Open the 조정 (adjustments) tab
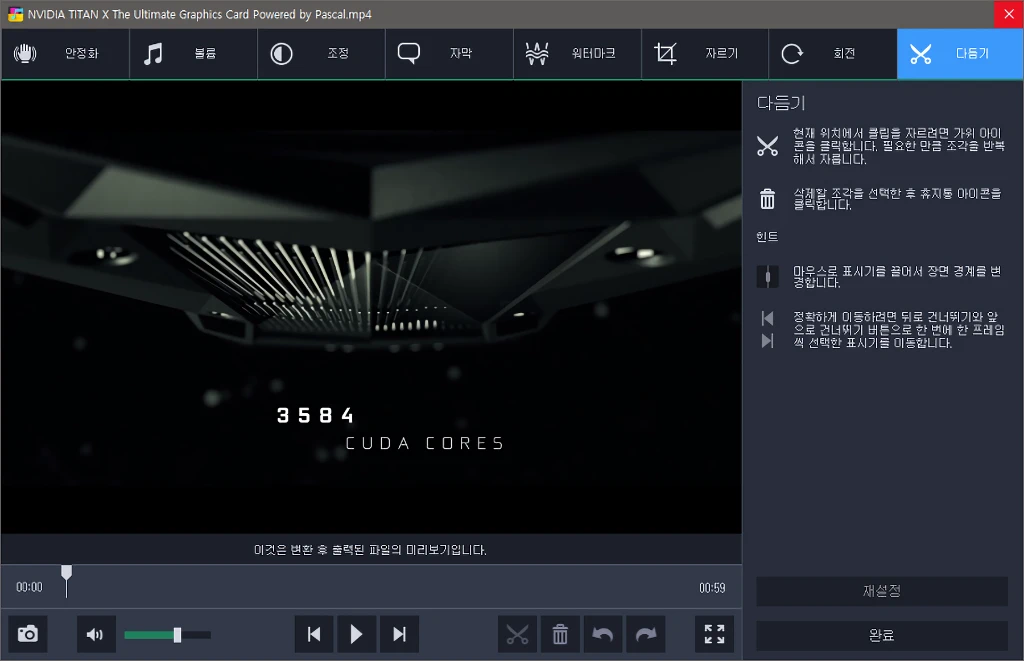 point(321,54)
